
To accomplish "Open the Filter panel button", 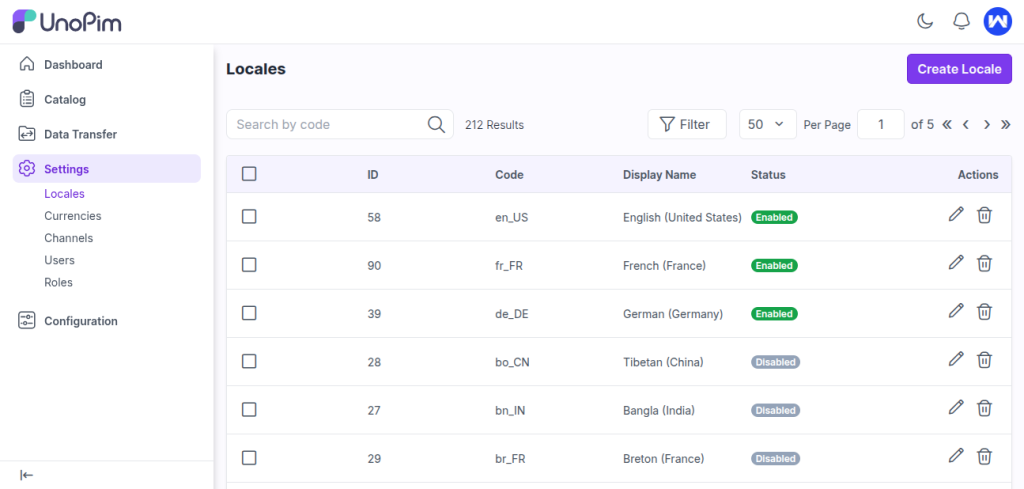I will [686, 124].
